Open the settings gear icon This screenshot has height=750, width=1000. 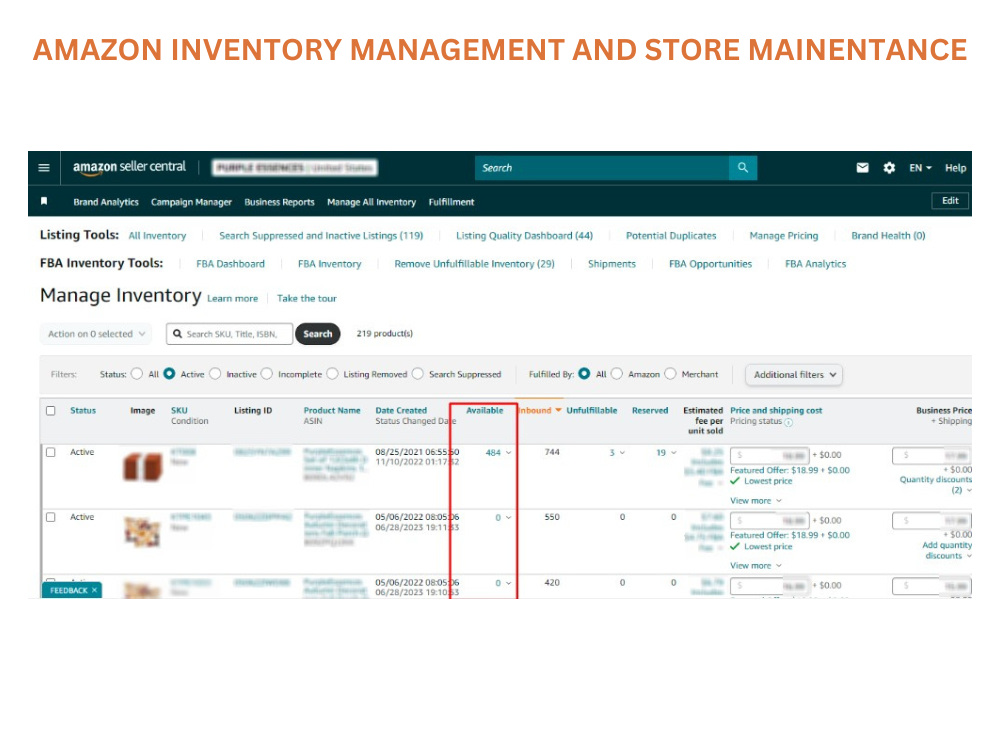[889, 168]
